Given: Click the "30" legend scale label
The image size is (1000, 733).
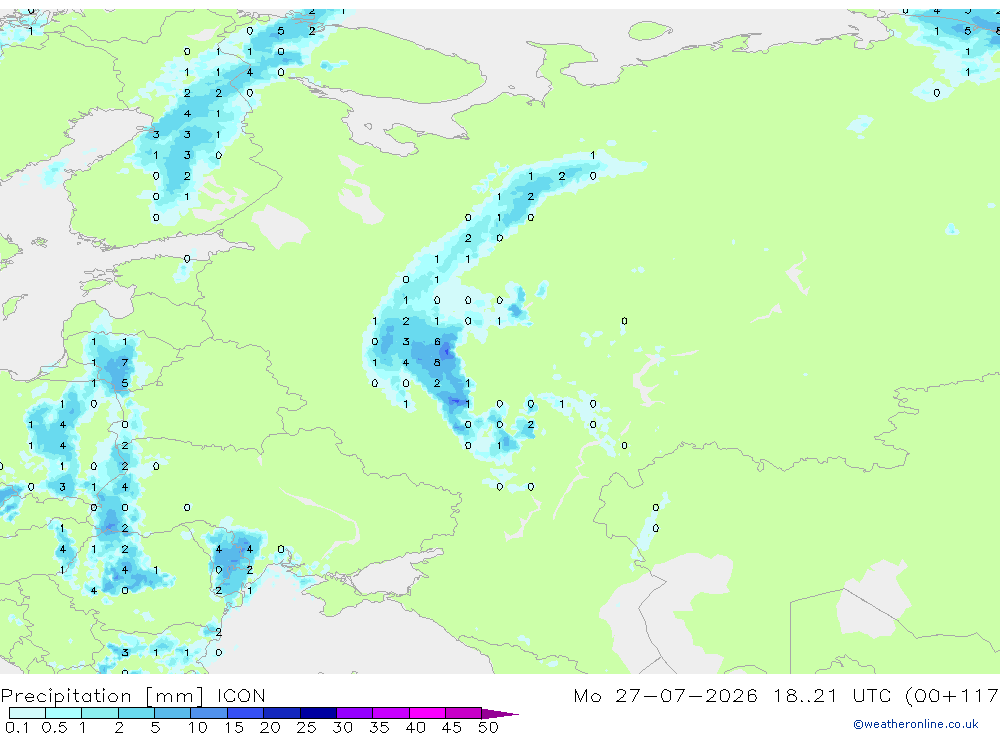Looking at the screenshot, I should tap(342, 727).
